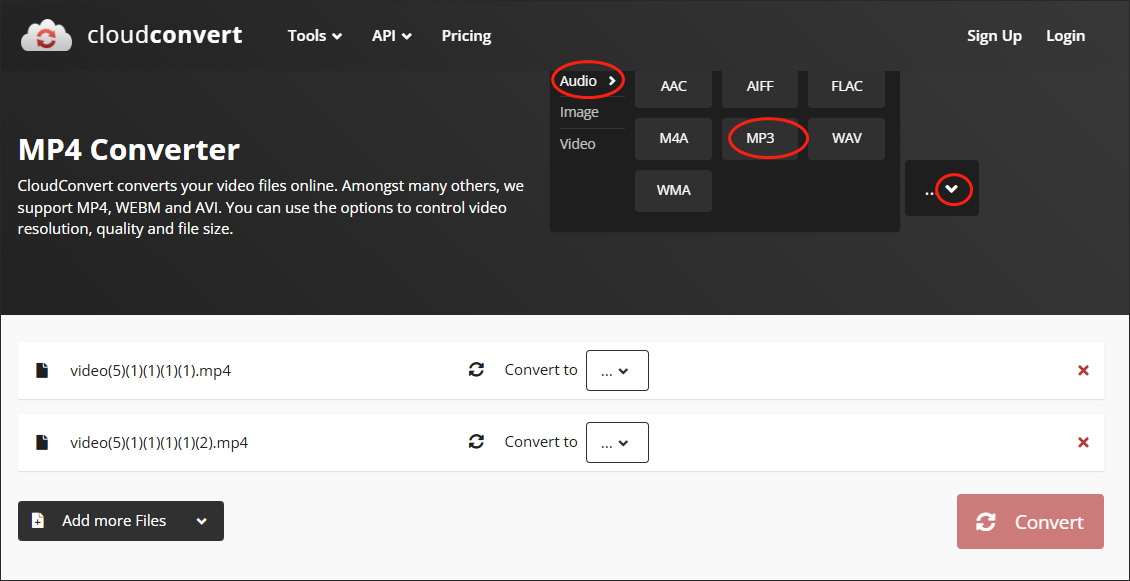Viewport: 1130px width, 581px height.
Task: Click file icon of video(5)(1)(1)(1)(1)(2).mp4
Action: (43, 443)
